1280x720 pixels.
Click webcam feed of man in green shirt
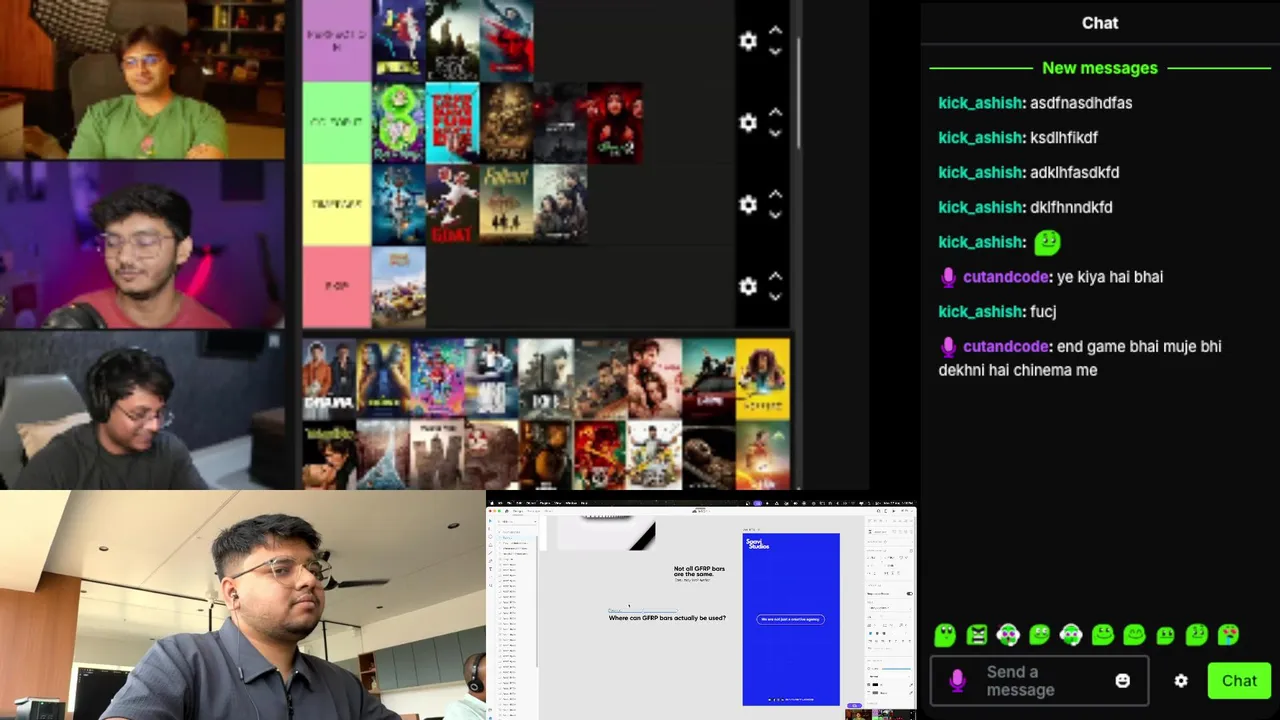(x=143, y=80)
